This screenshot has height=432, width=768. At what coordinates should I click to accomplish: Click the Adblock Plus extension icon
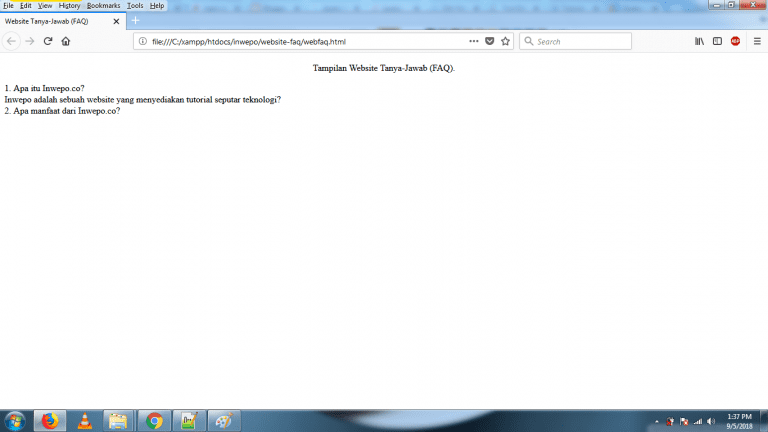[x=735, y=41]
